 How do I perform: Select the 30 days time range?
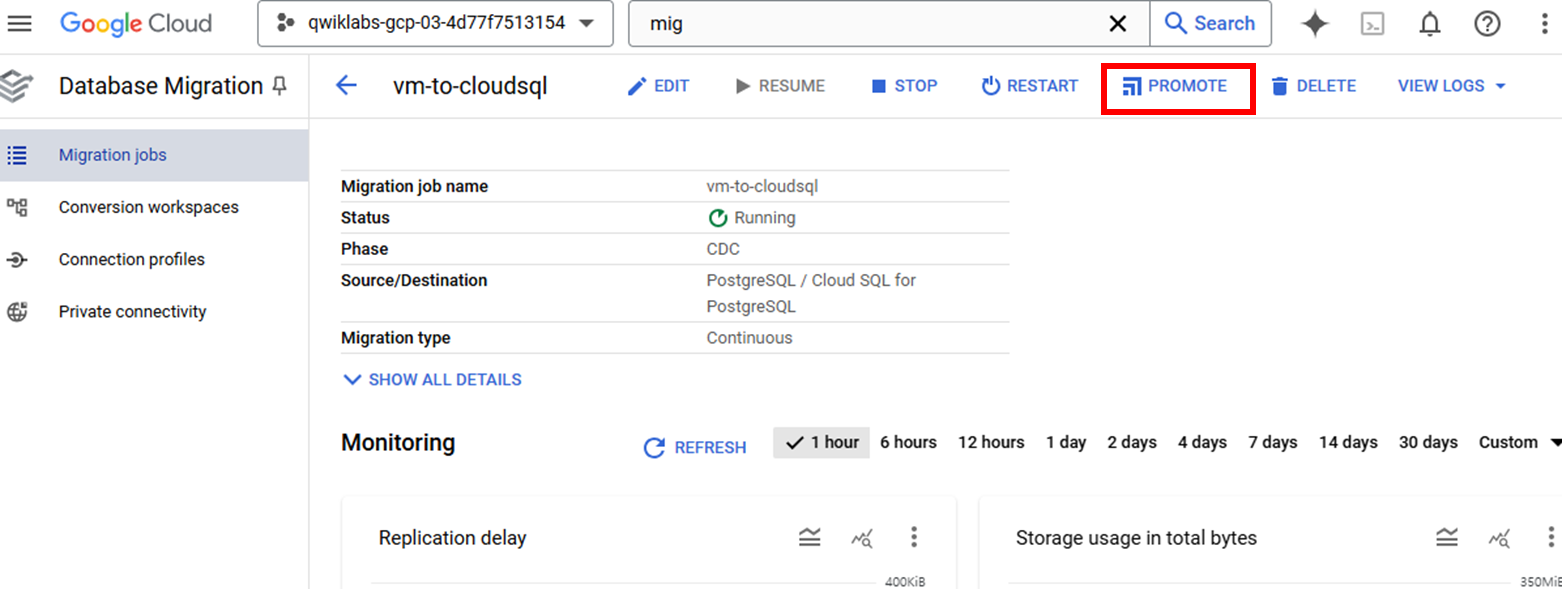1428,442
